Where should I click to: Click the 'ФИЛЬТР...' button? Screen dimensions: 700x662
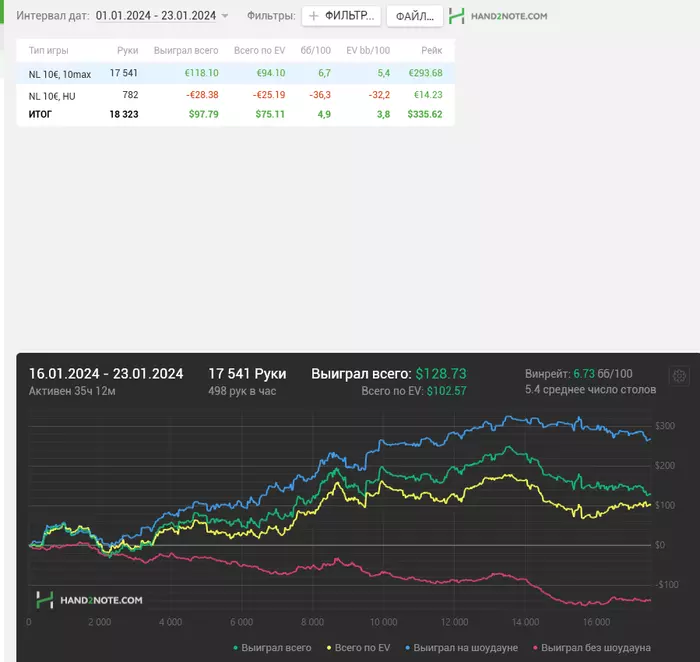pyautogui.click(x=340, y=17)
